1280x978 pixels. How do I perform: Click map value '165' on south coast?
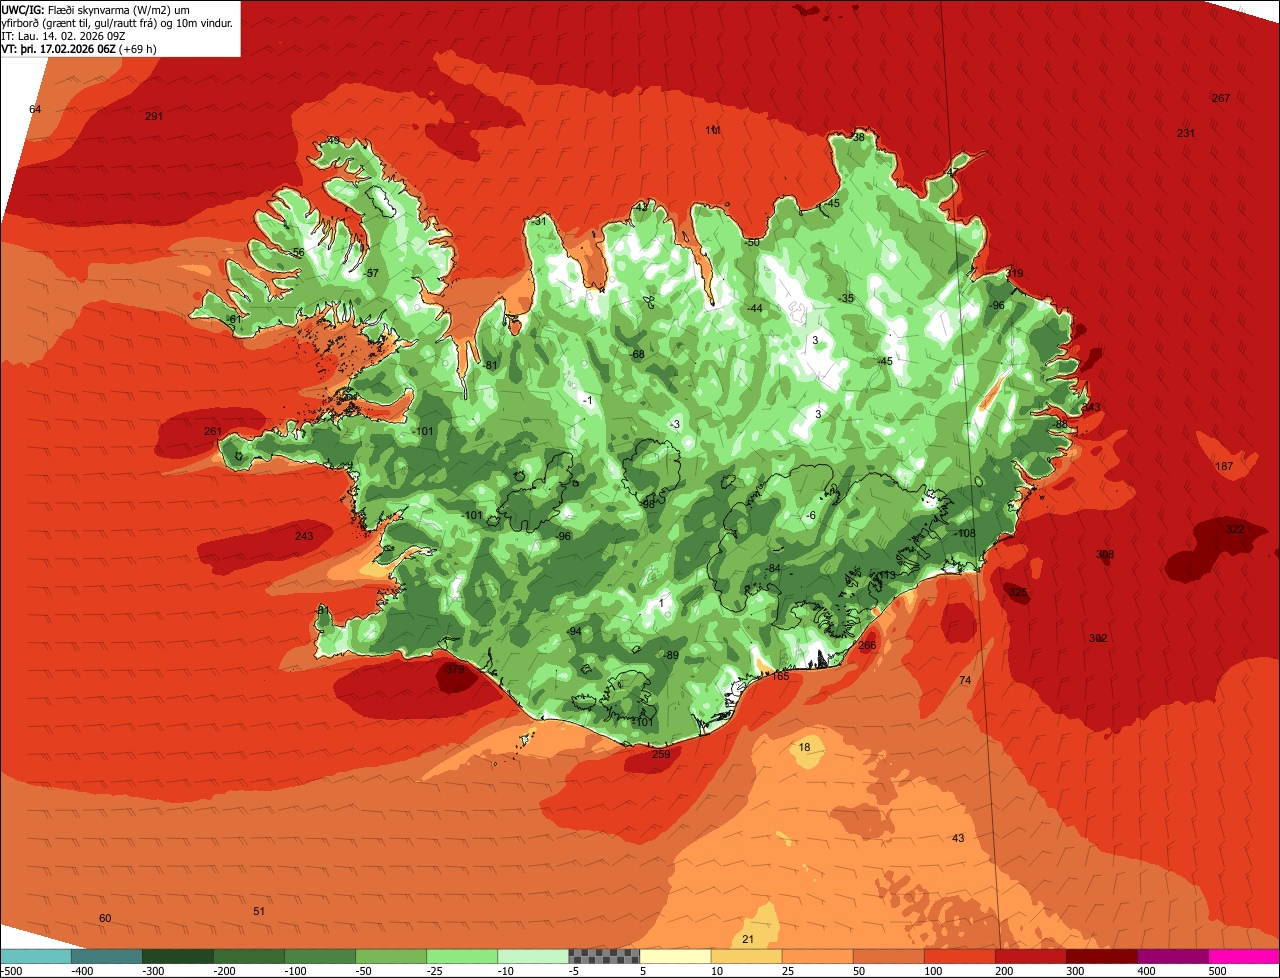(780, 676)
